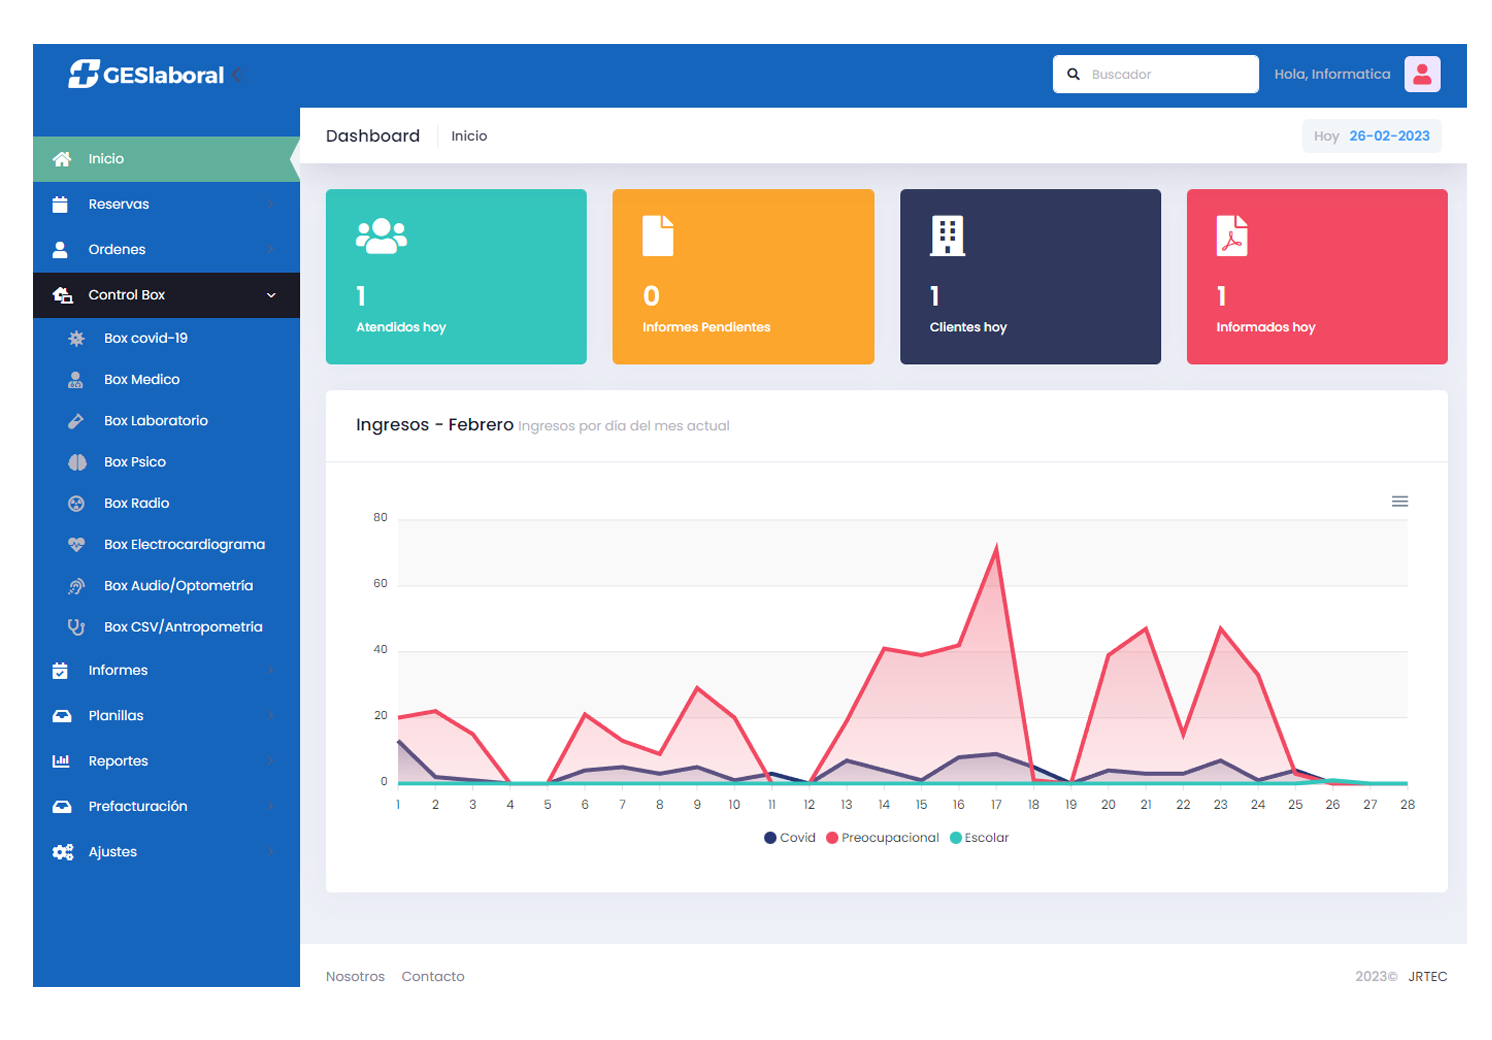Toggle the Escolar series in legend
The width and height of the screenshot is (1492, 1040).
coord(979,838)
